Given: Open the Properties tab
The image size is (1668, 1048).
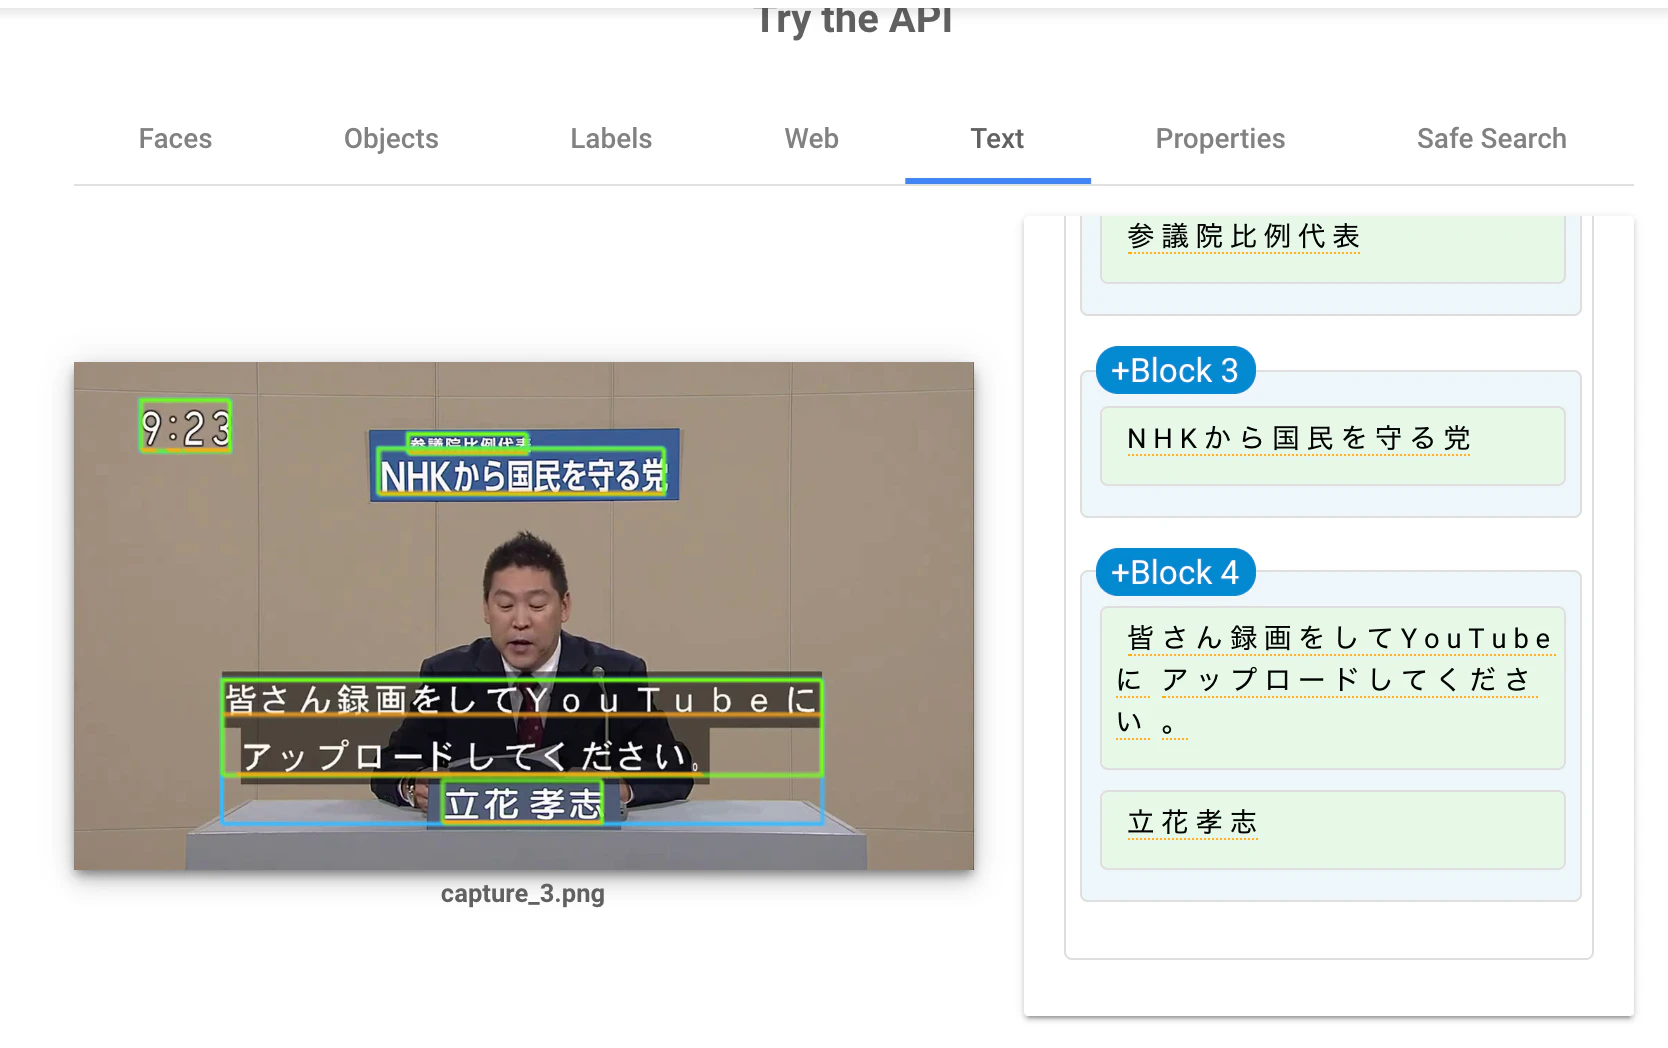Looking at the screenshot, I should (1220, 139).
